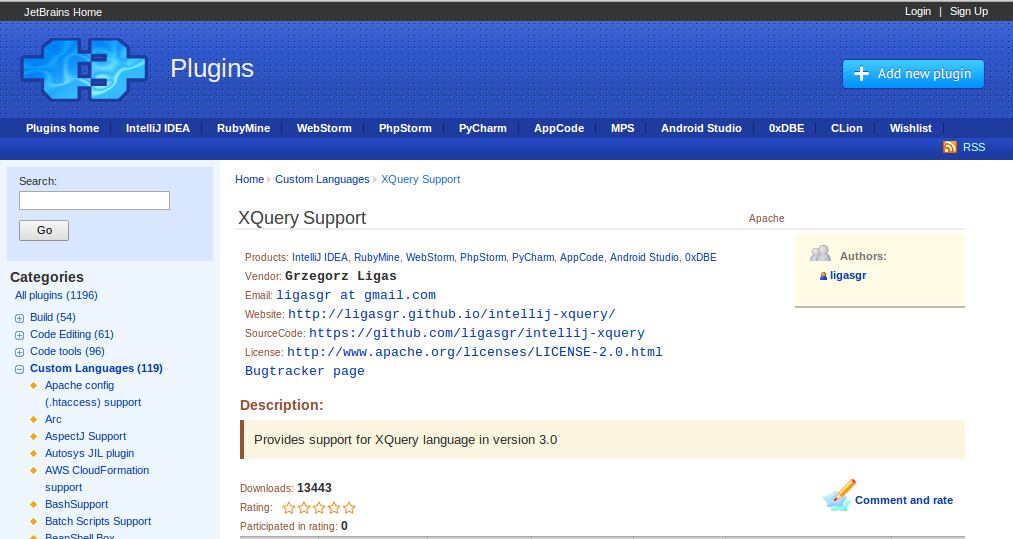Viewport: 1013px width, 539px height.
Task: Open the Arc plugin link
Action: pyautogui.click(x=53, y=419)
